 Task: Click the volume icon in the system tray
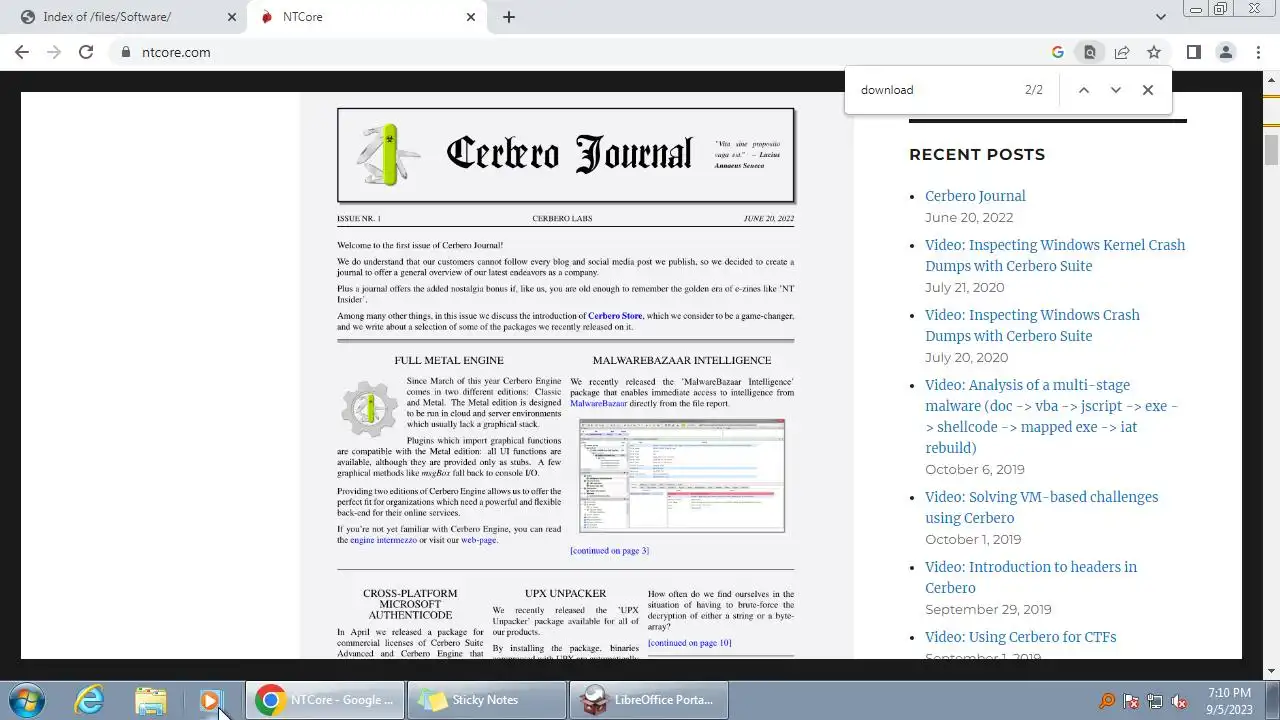1179,701
